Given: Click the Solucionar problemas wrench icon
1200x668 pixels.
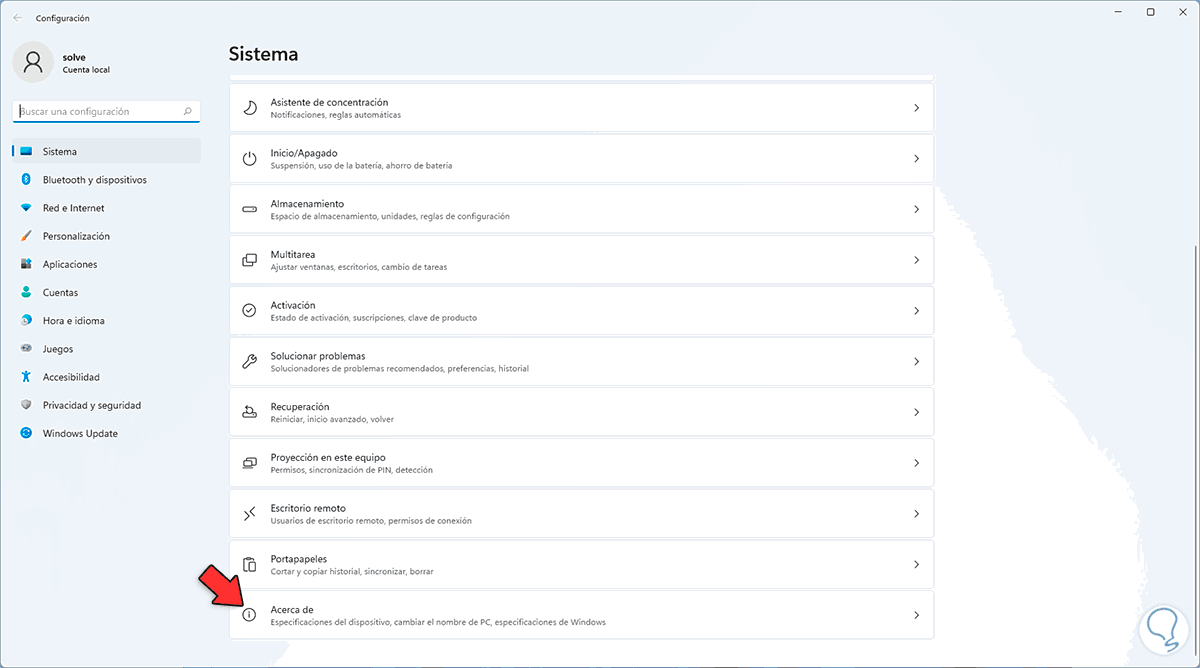Looking at the screenshot, I should [250, 361].
